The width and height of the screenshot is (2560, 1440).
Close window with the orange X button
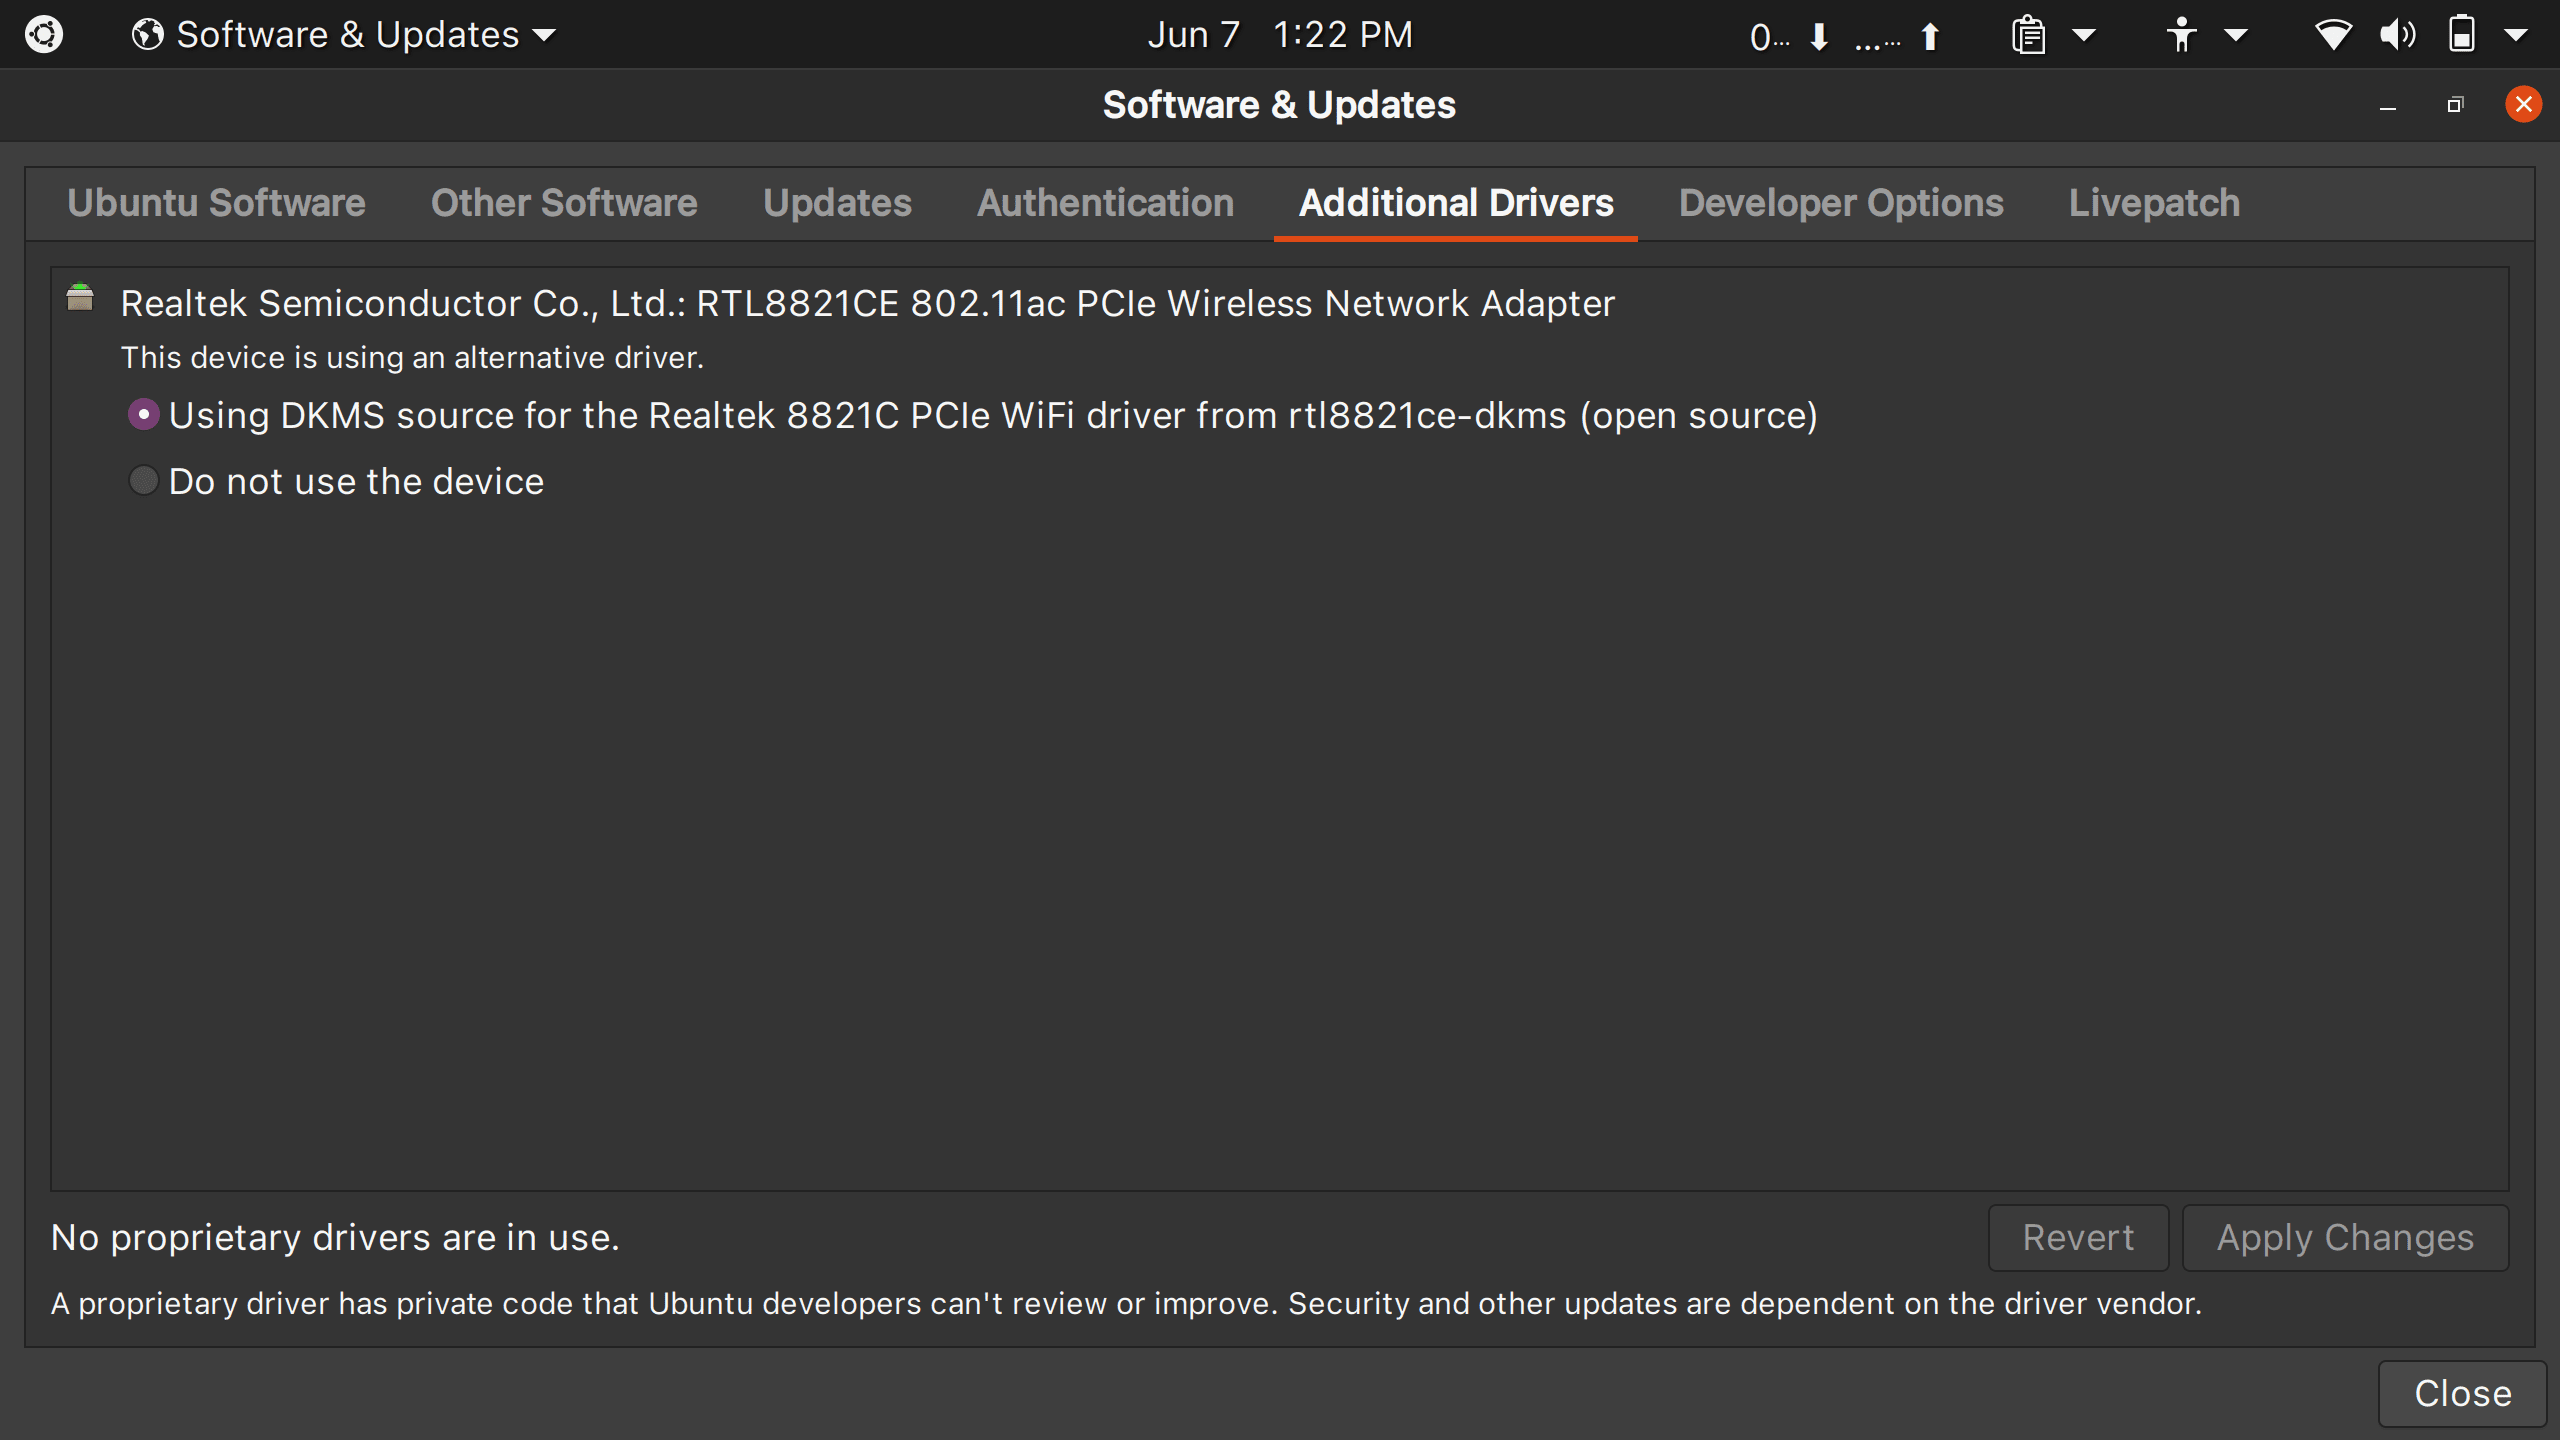click(x=2523, y=104)
